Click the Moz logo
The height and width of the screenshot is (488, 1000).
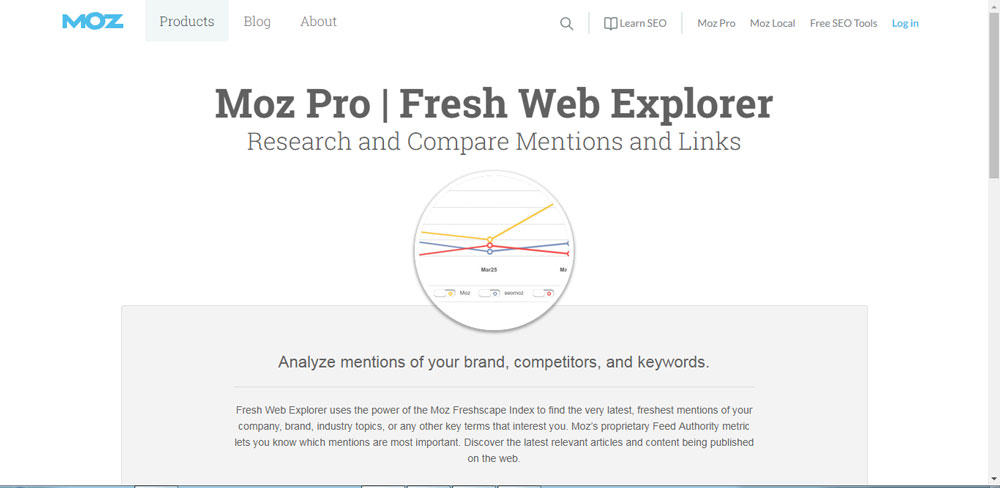click(92, 22)
